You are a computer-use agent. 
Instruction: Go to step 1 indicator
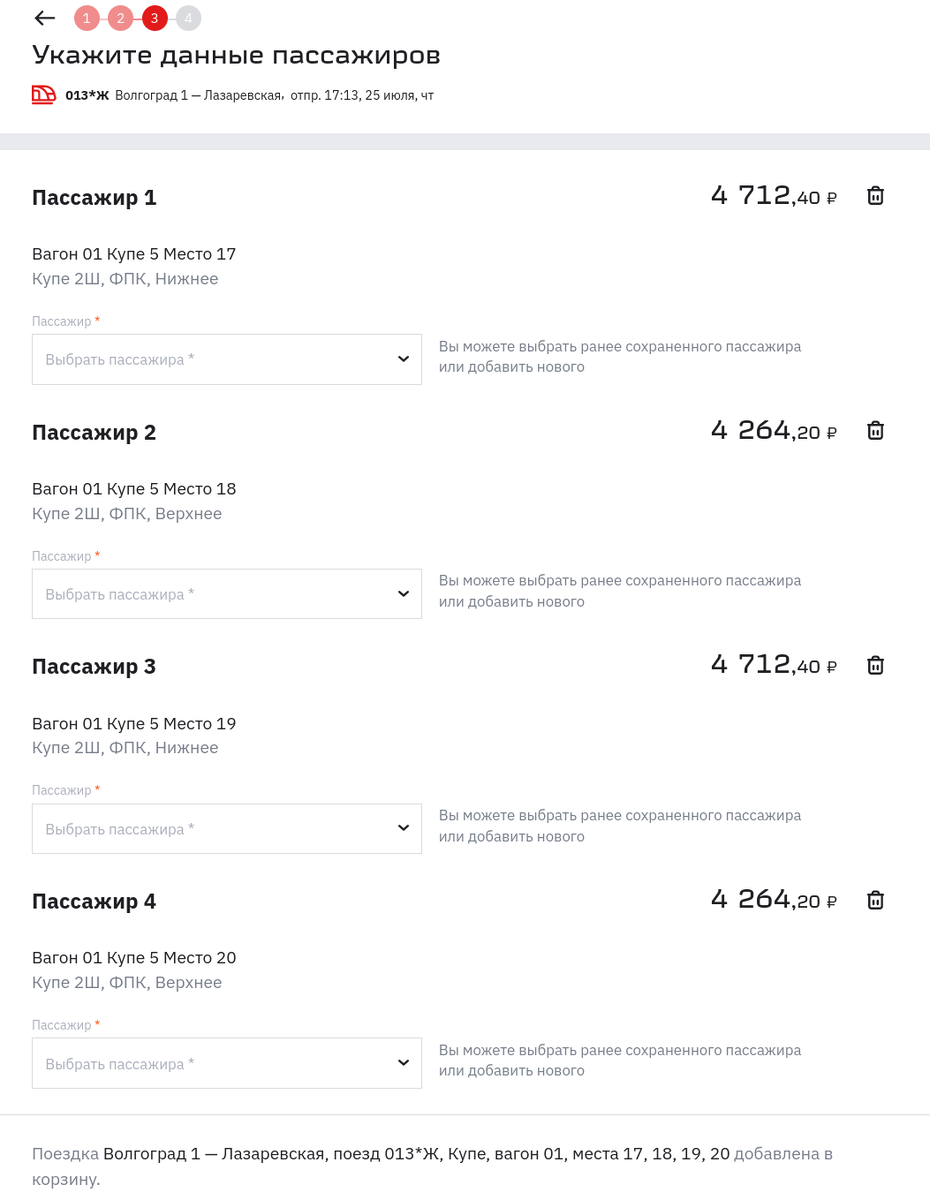87,18
